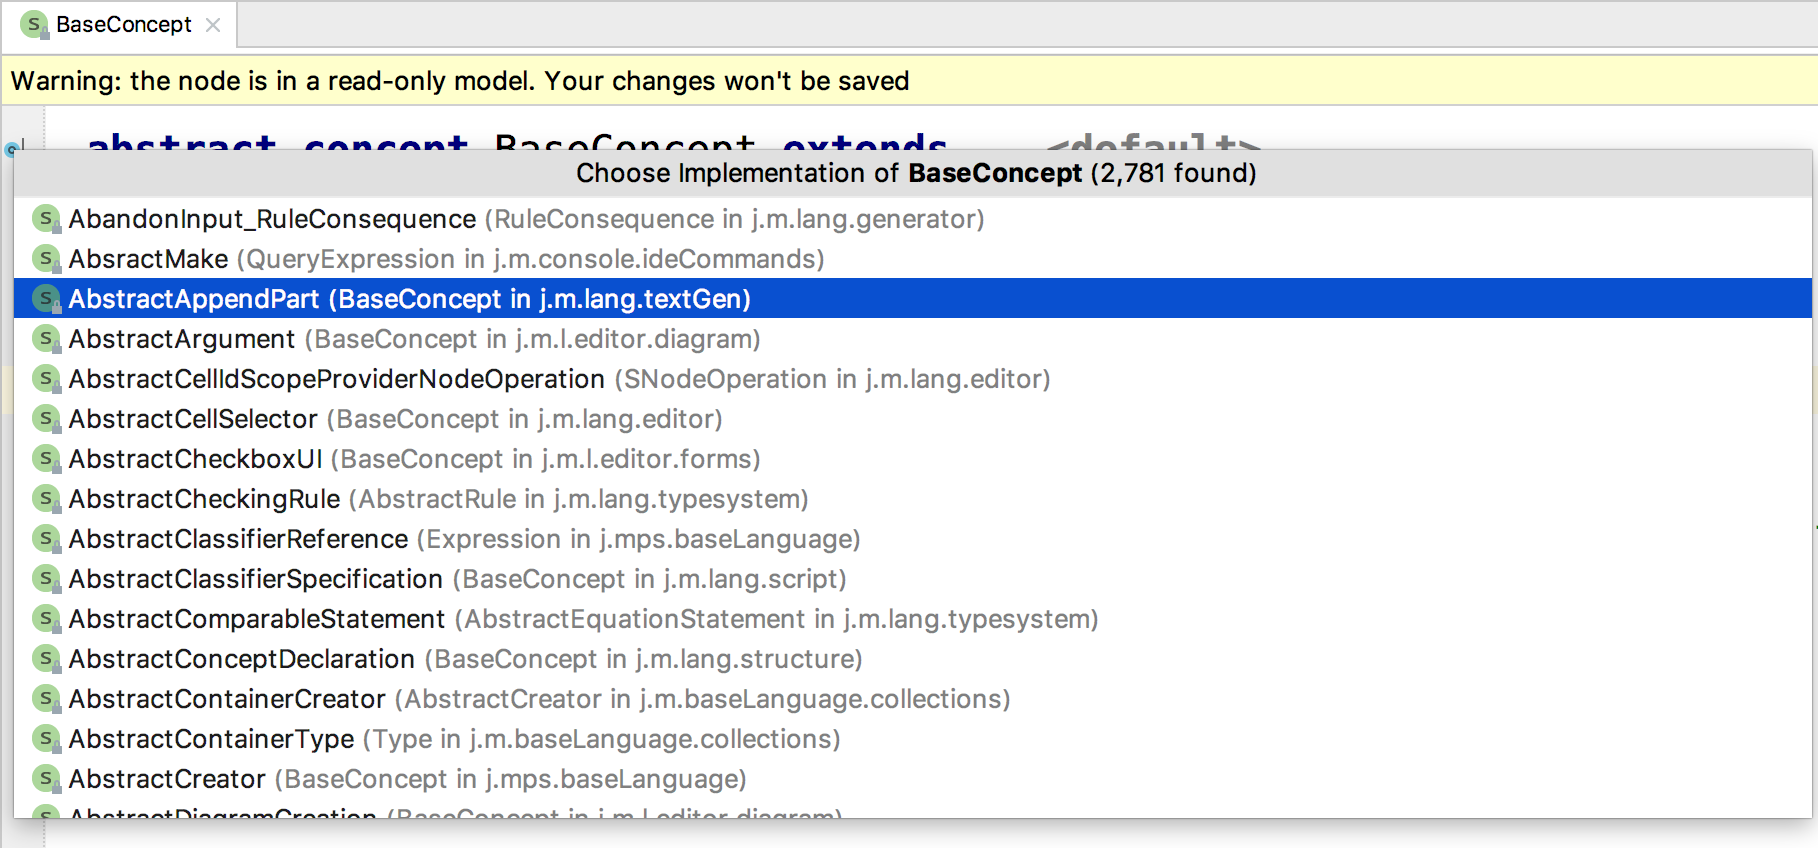The height and width of the screenshot is (848, 1818).
Task: Click the concept icon for AbstractArgument
Action: pyautogui.click(x=46, y=339)
